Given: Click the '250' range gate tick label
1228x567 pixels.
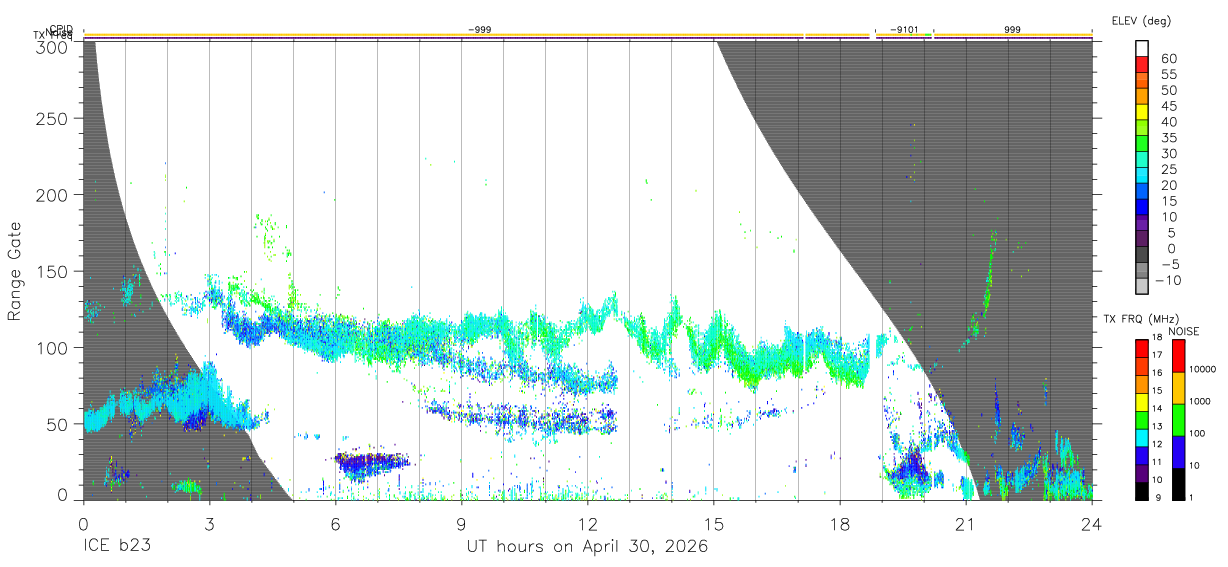Looking at the screenshot, I should click(x=52, y=119).
